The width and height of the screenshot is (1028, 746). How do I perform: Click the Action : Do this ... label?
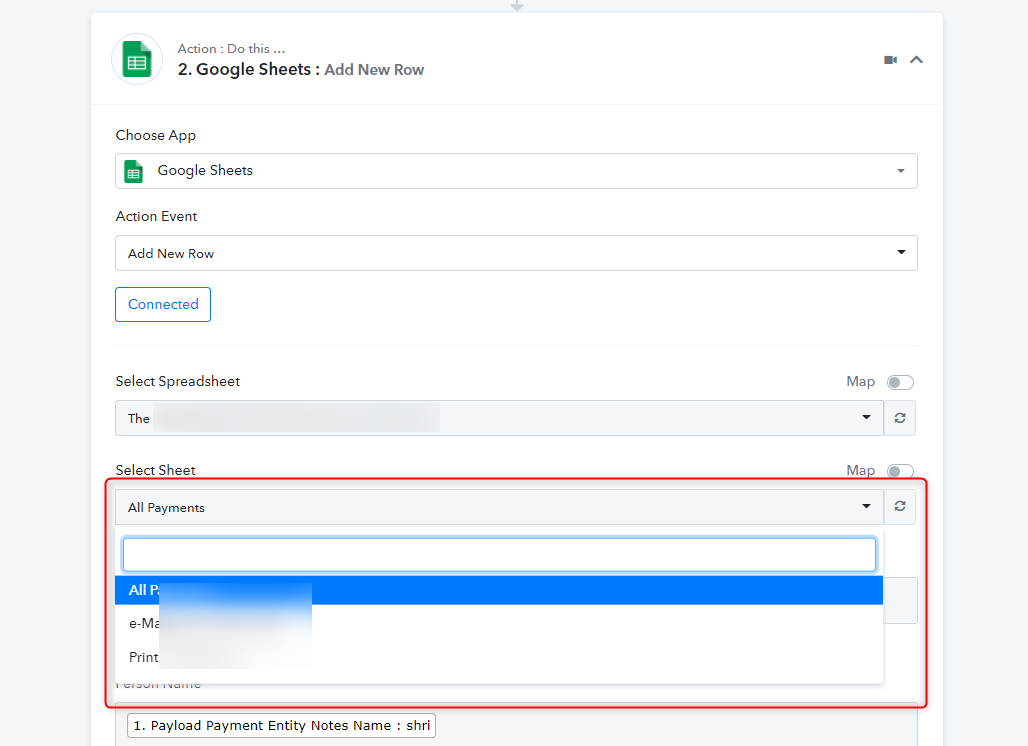[x=231, y=49]
